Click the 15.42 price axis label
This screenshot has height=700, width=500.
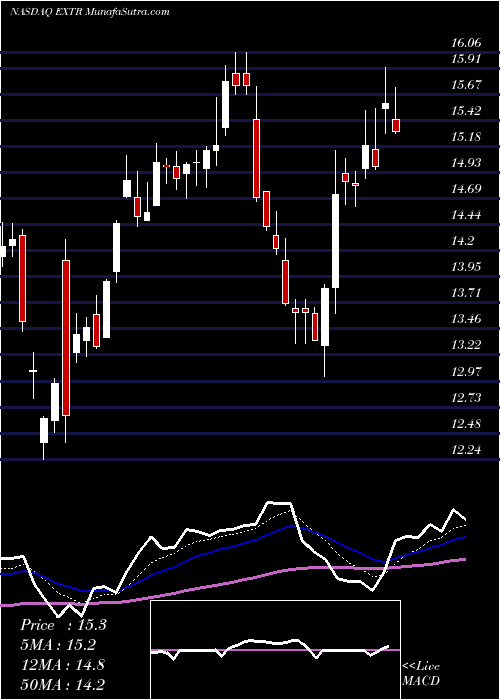point(466,111)
